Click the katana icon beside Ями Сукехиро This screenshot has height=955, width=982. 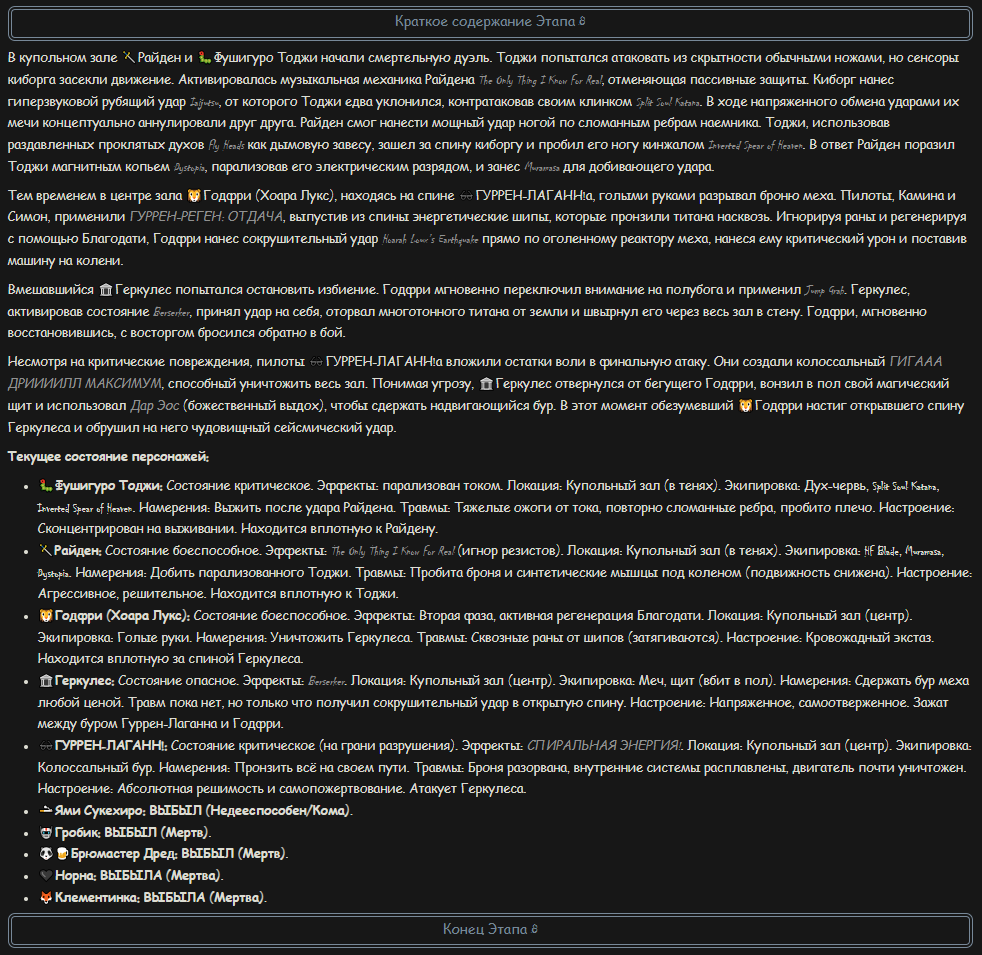coord(46,810)
